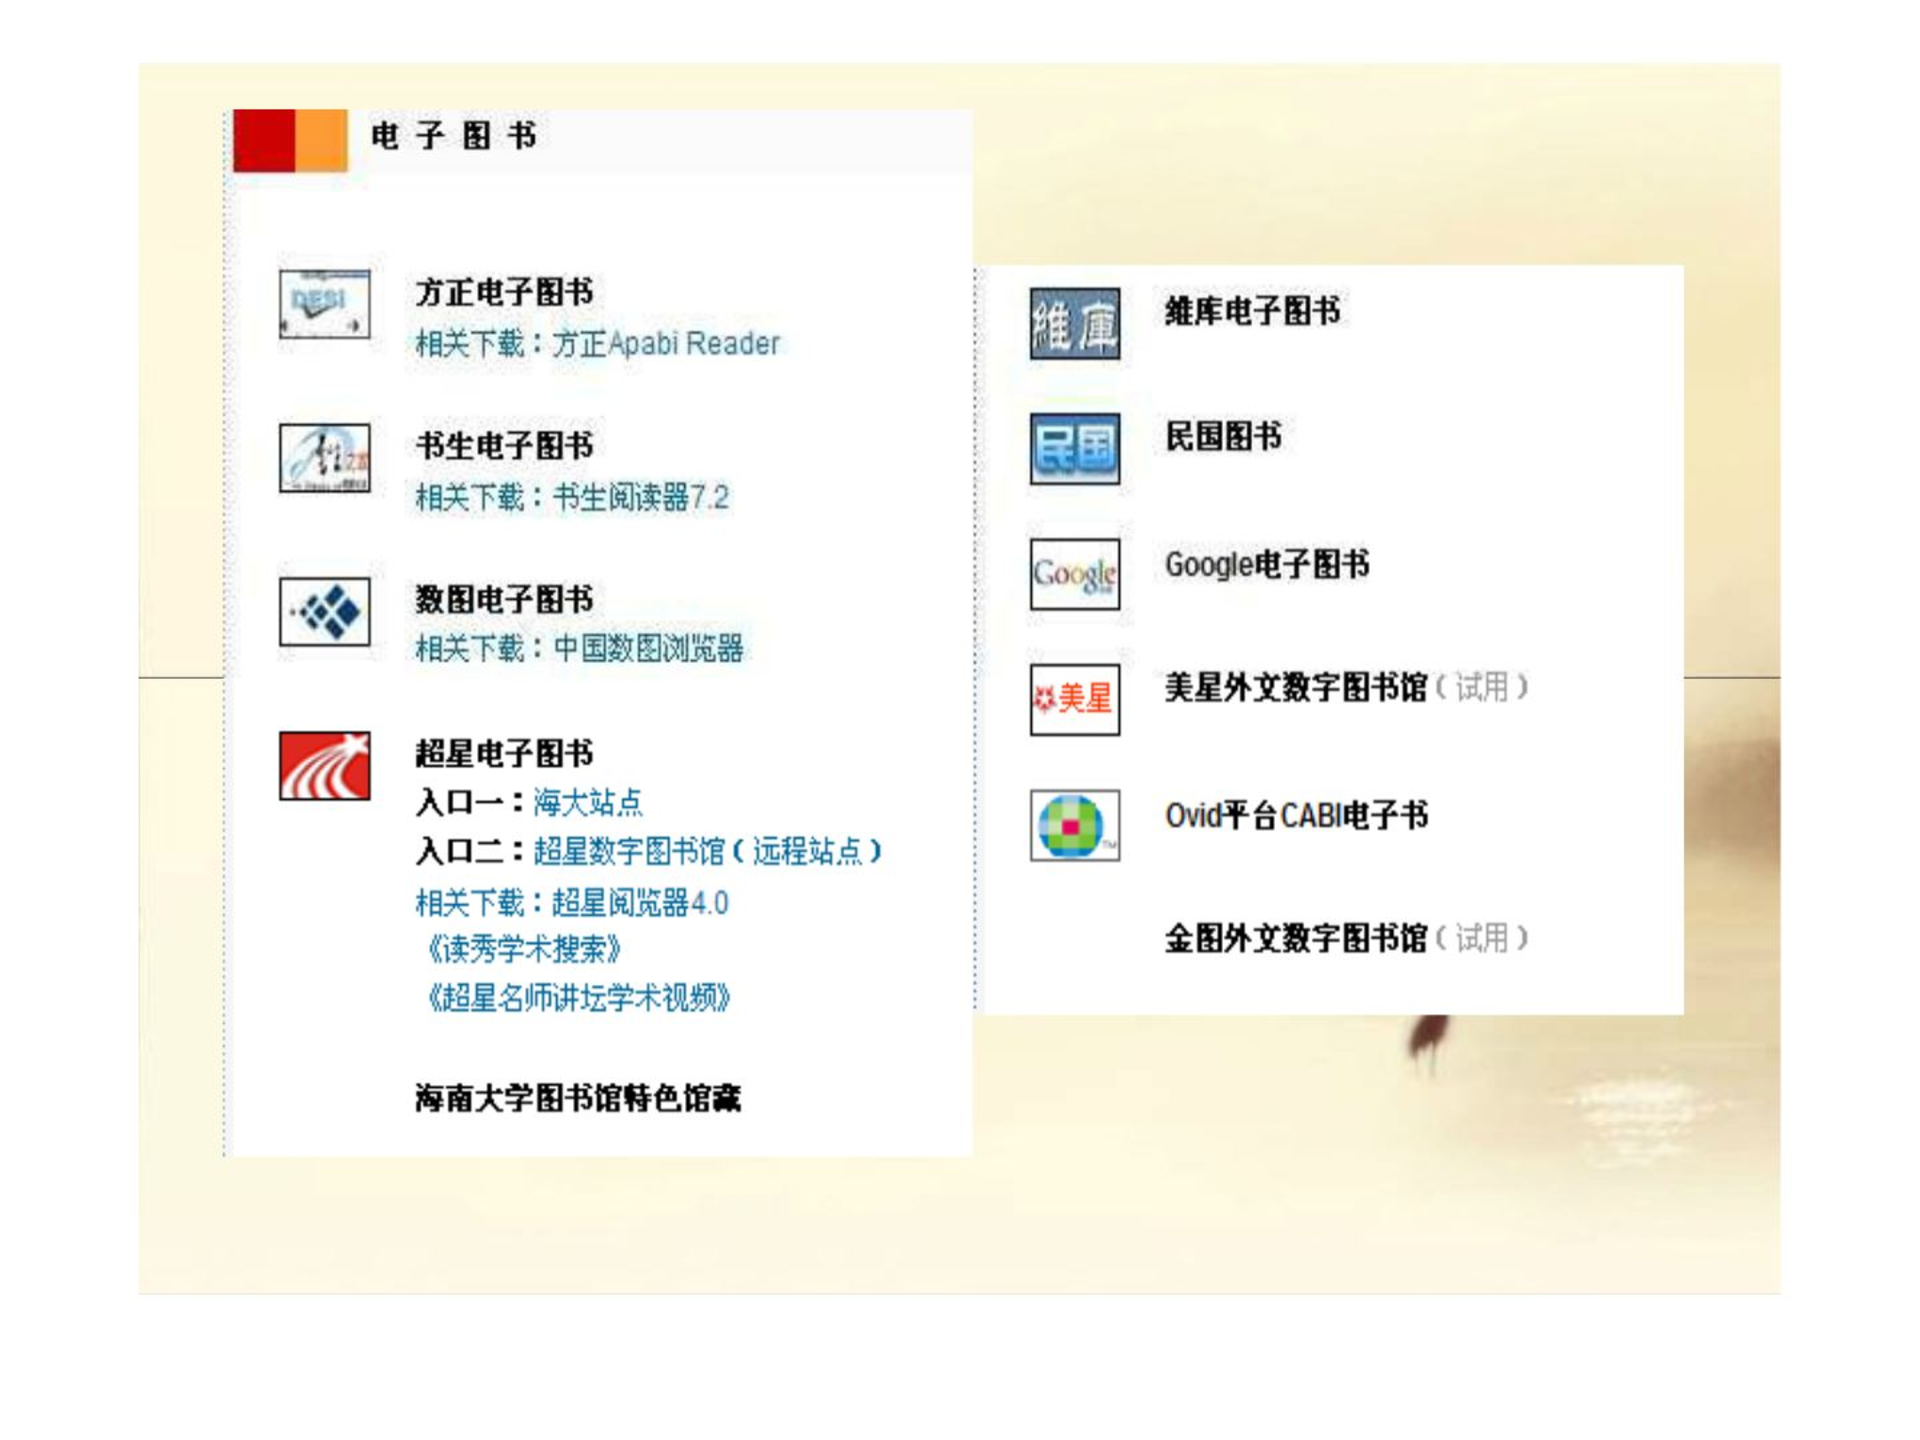Open the 民国图书 title link
This screenshot has width=1920, height=1440.
1223,436
